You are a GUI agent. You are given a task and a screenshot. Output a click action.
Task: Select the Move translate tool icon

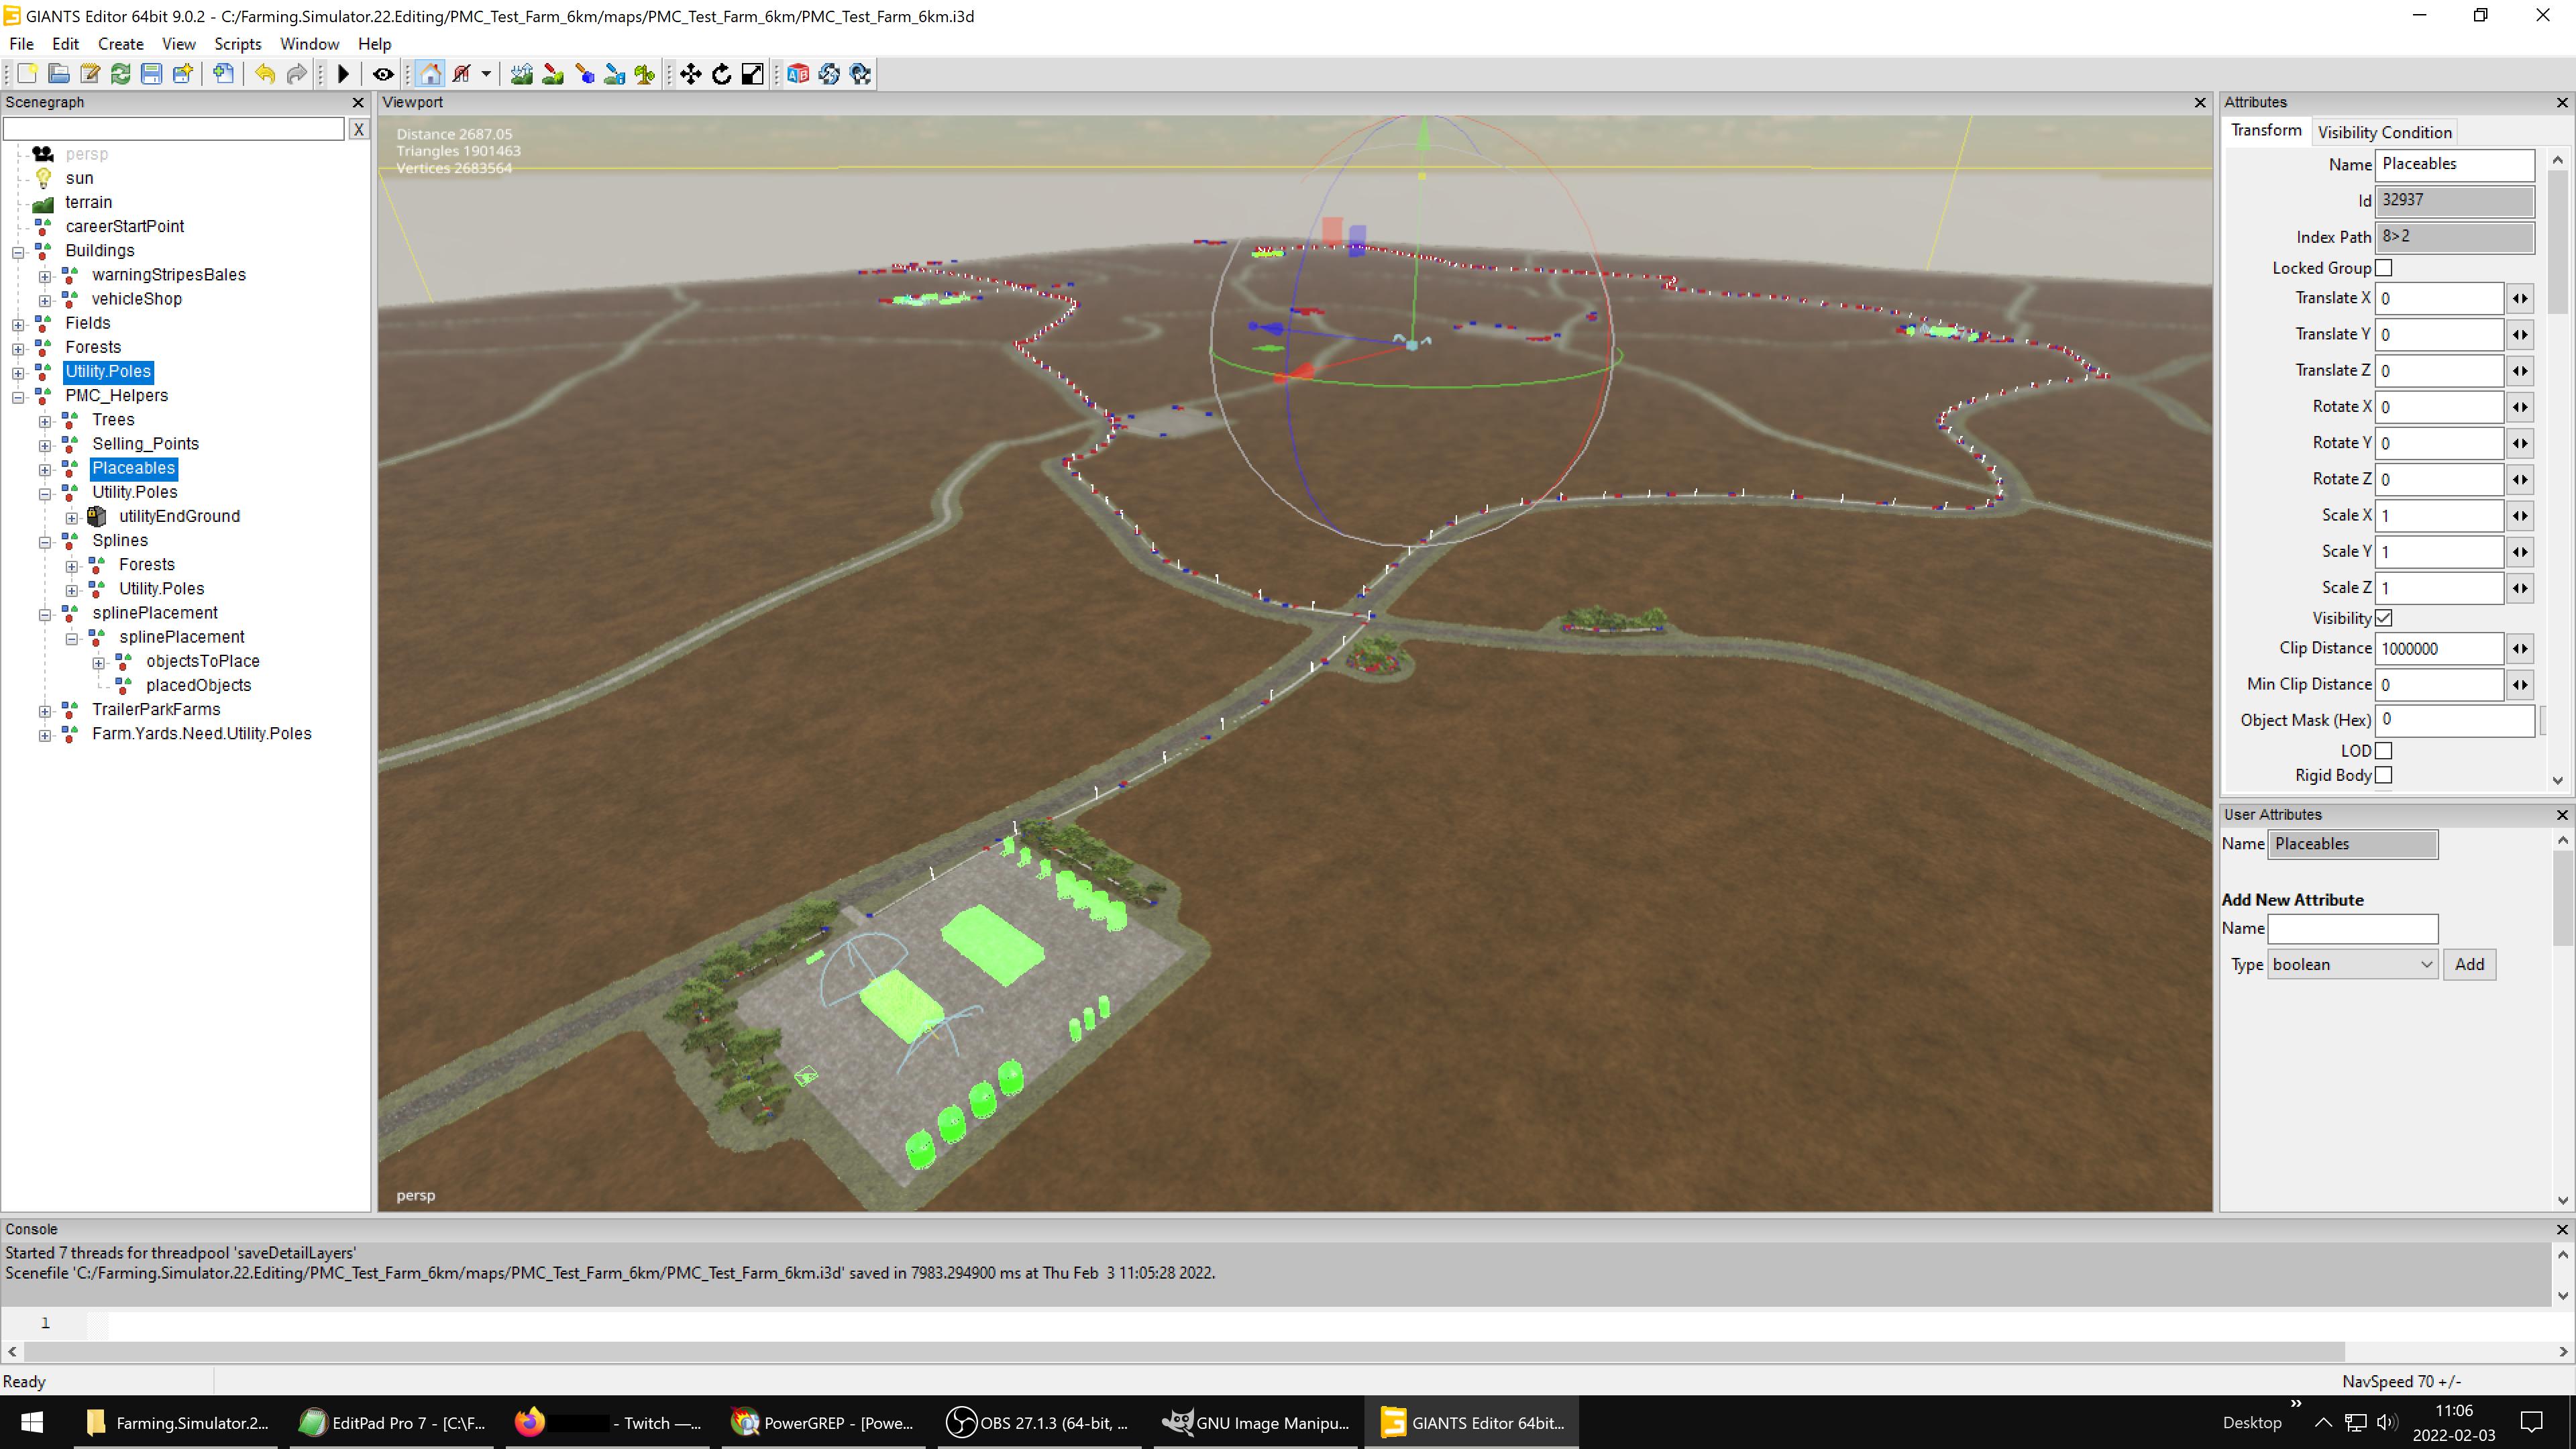(x=691, y=74)
